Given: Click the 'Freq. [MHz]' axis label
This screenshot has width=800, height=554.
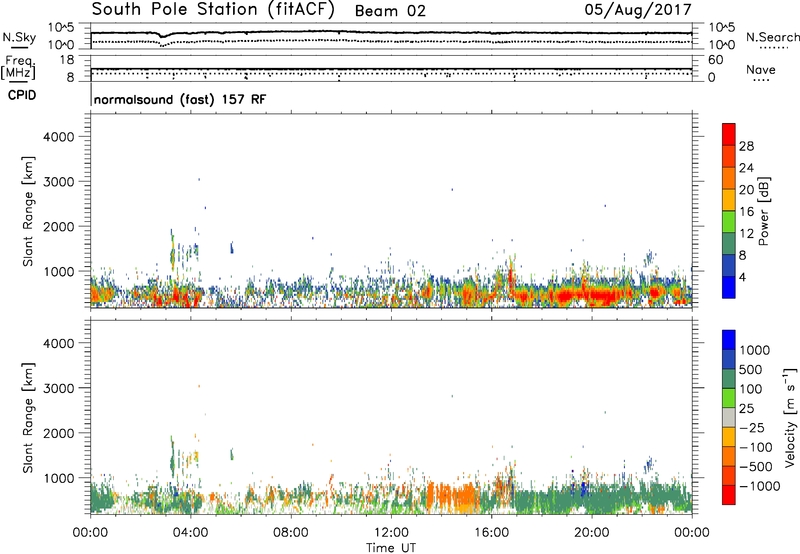Looking at the screenshot, I should [18, 67].
